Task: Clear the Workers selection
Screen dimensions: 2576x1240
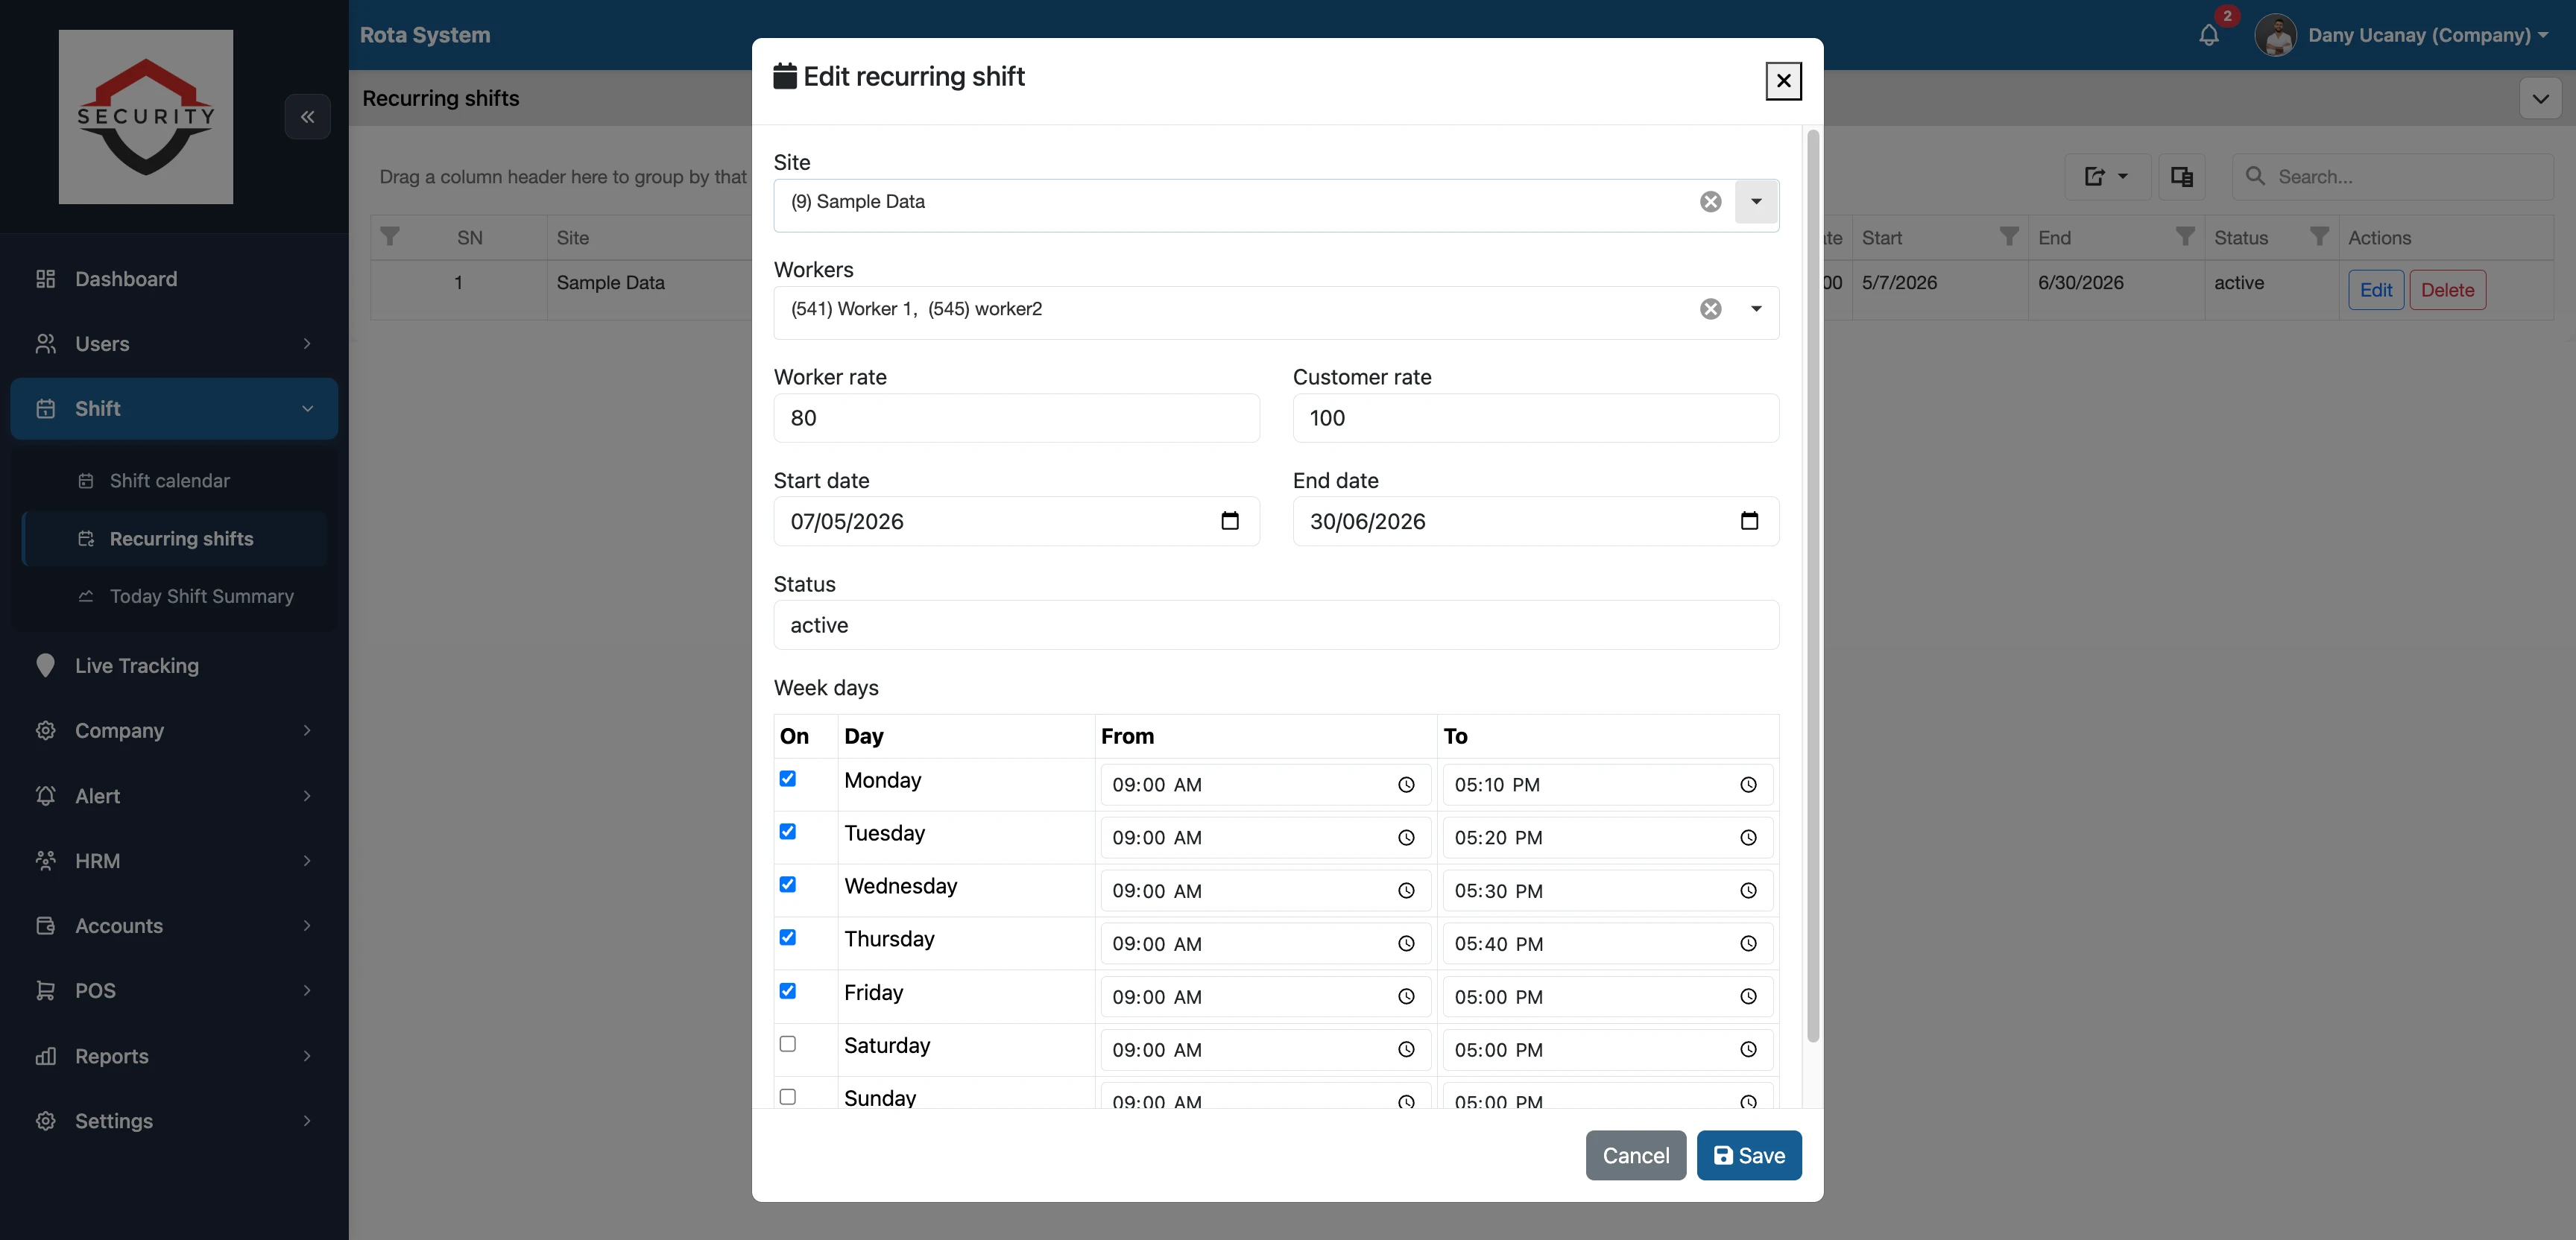Action: coord(1711,309)
